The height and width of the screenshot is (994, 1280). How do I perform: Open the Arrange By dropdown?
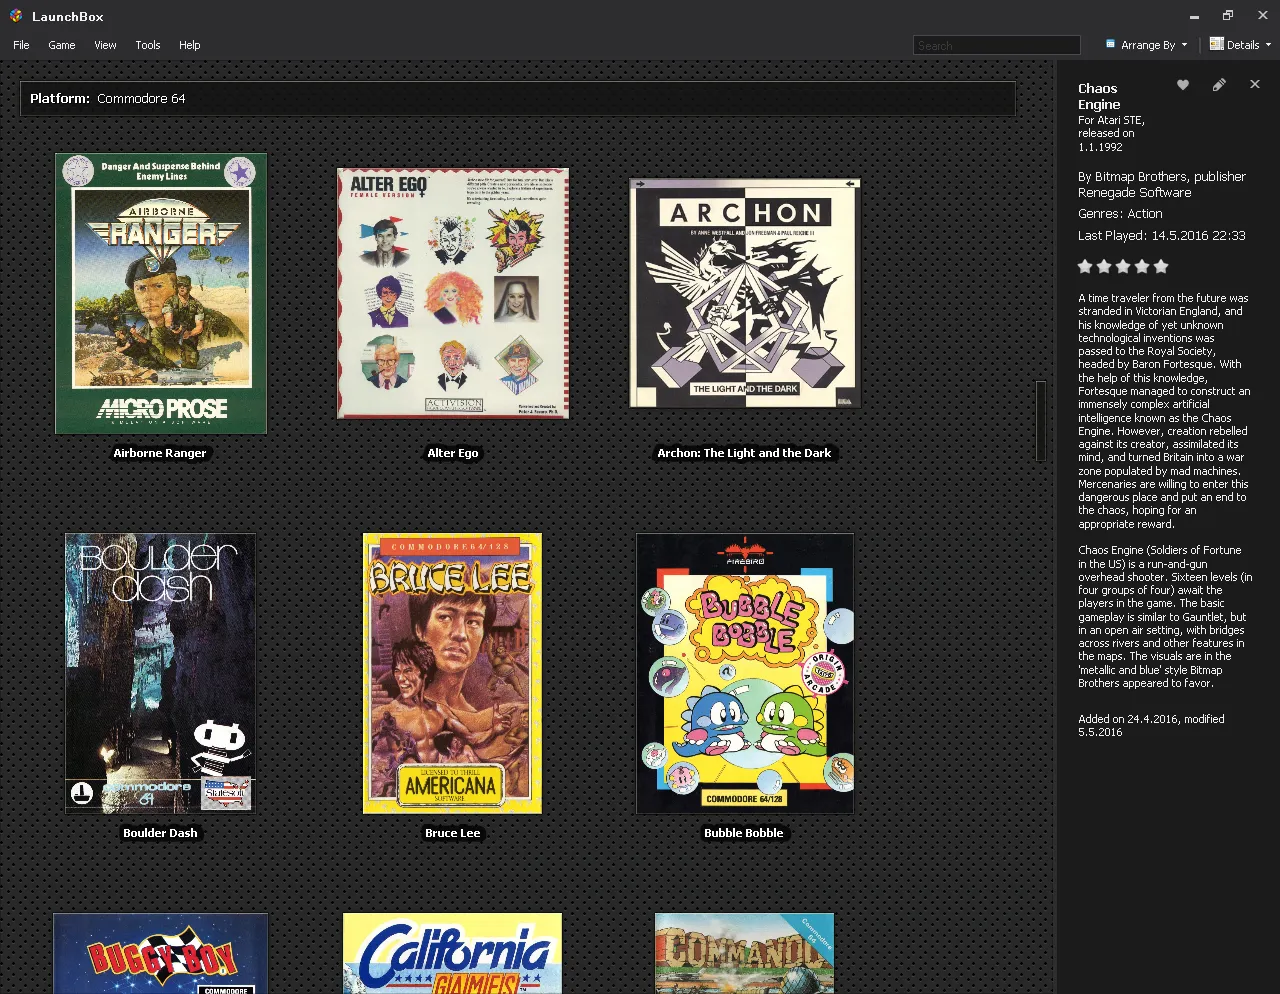pos(1146,45)
